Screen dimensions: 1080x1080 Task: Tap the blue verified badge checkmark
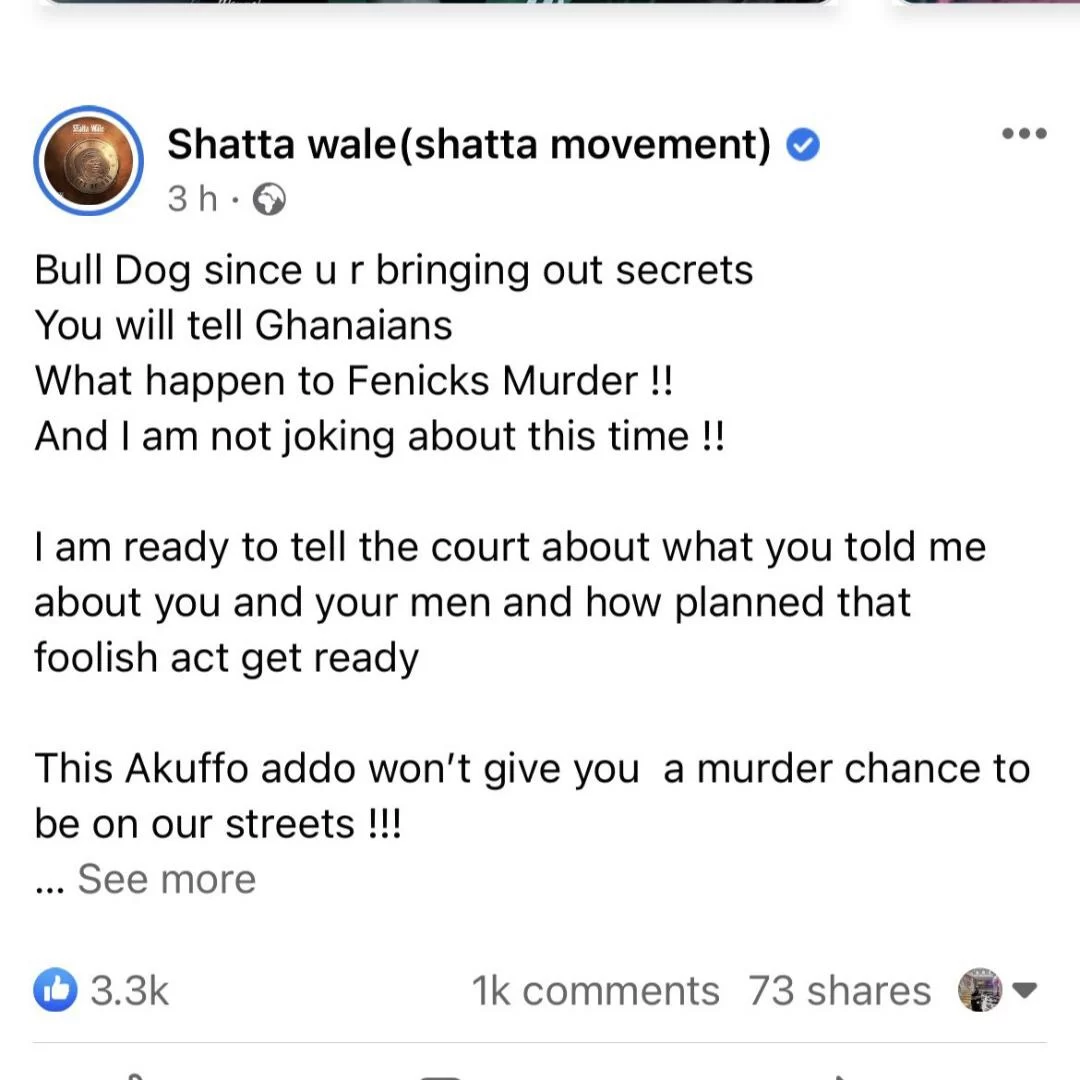[802, 145]
